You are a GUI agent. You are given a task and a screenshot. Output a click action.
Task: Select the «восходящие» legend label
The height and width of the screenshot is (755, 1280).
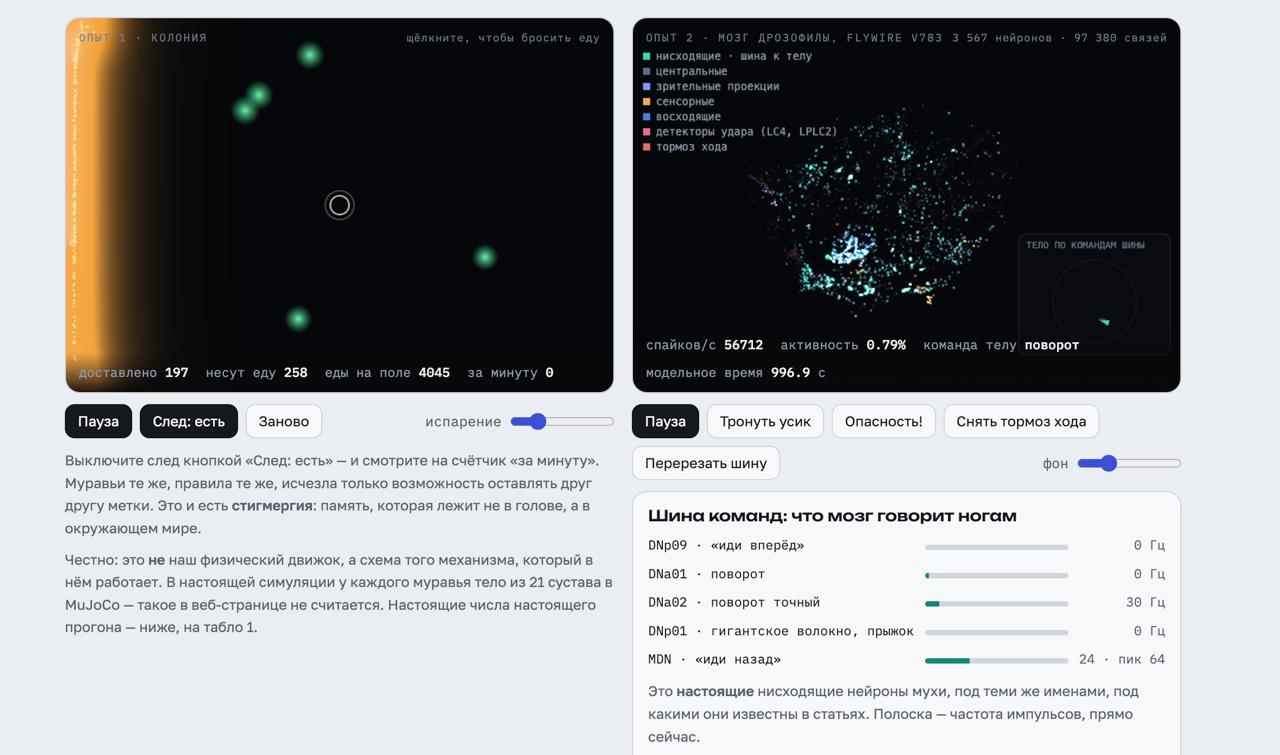coord(688,116)
